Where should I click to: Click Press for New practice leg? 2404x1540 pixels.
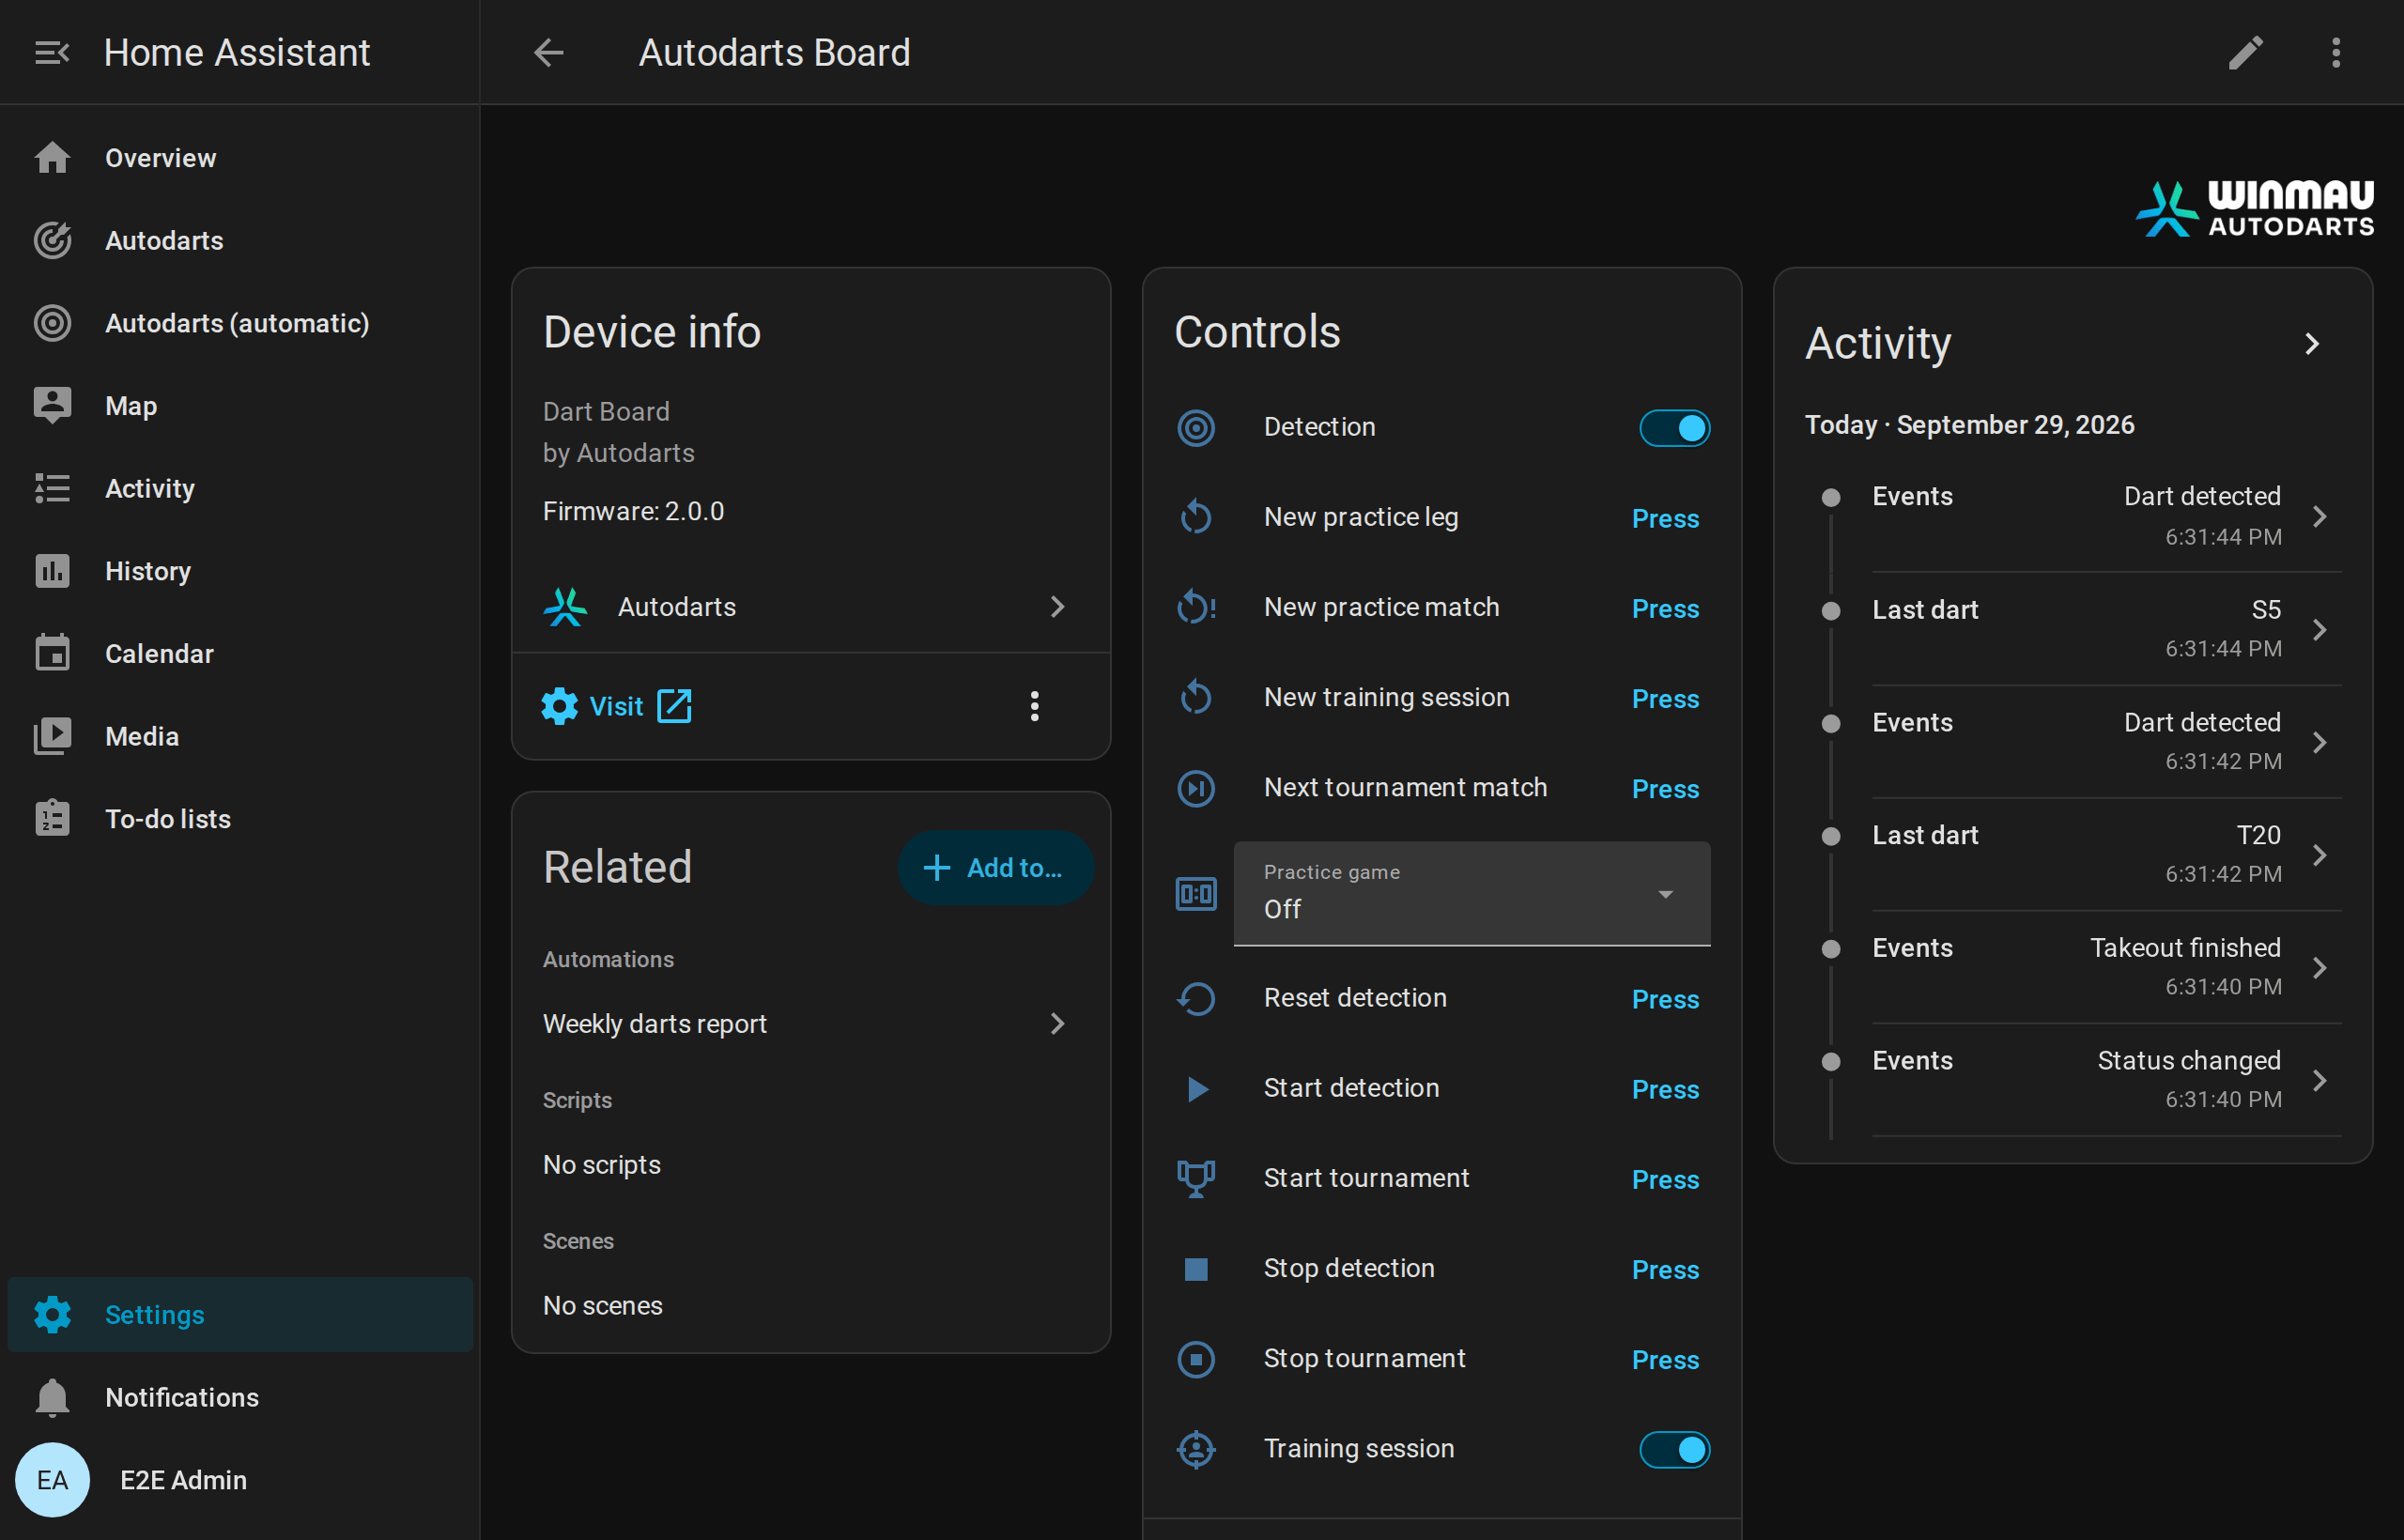coord(1665,518)
